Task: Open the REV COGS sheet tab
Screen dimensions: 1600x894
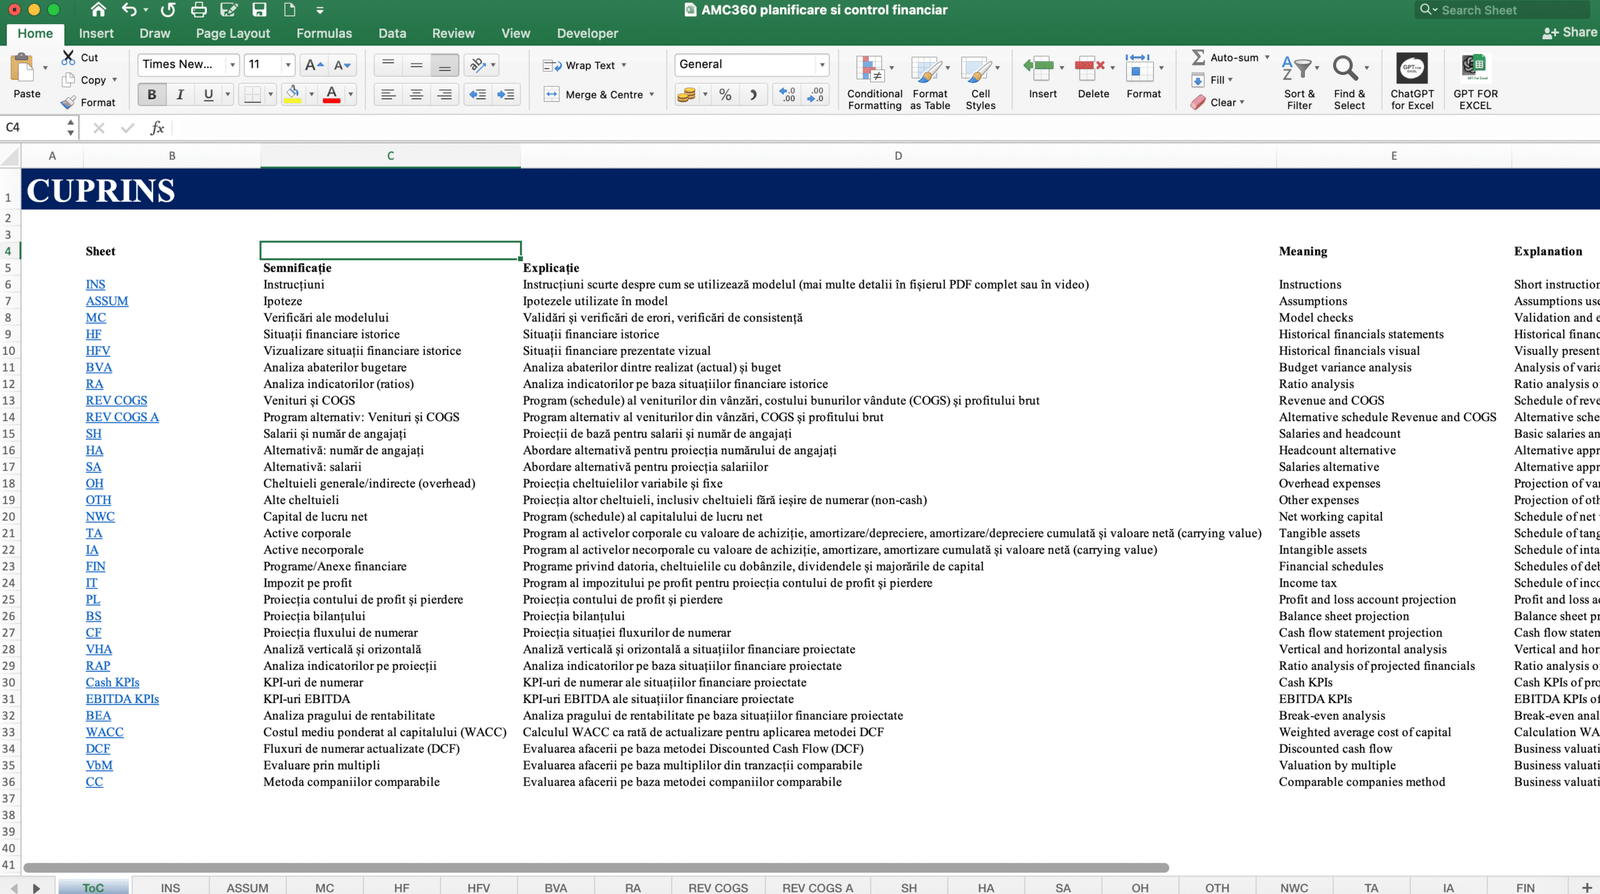Action: tap(717, 887)
